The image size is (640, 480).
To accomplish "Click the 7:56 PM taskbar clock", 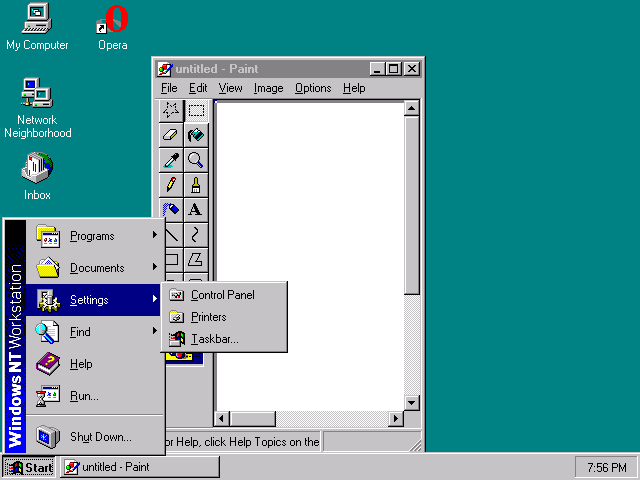I will click(x=606, y=467).
